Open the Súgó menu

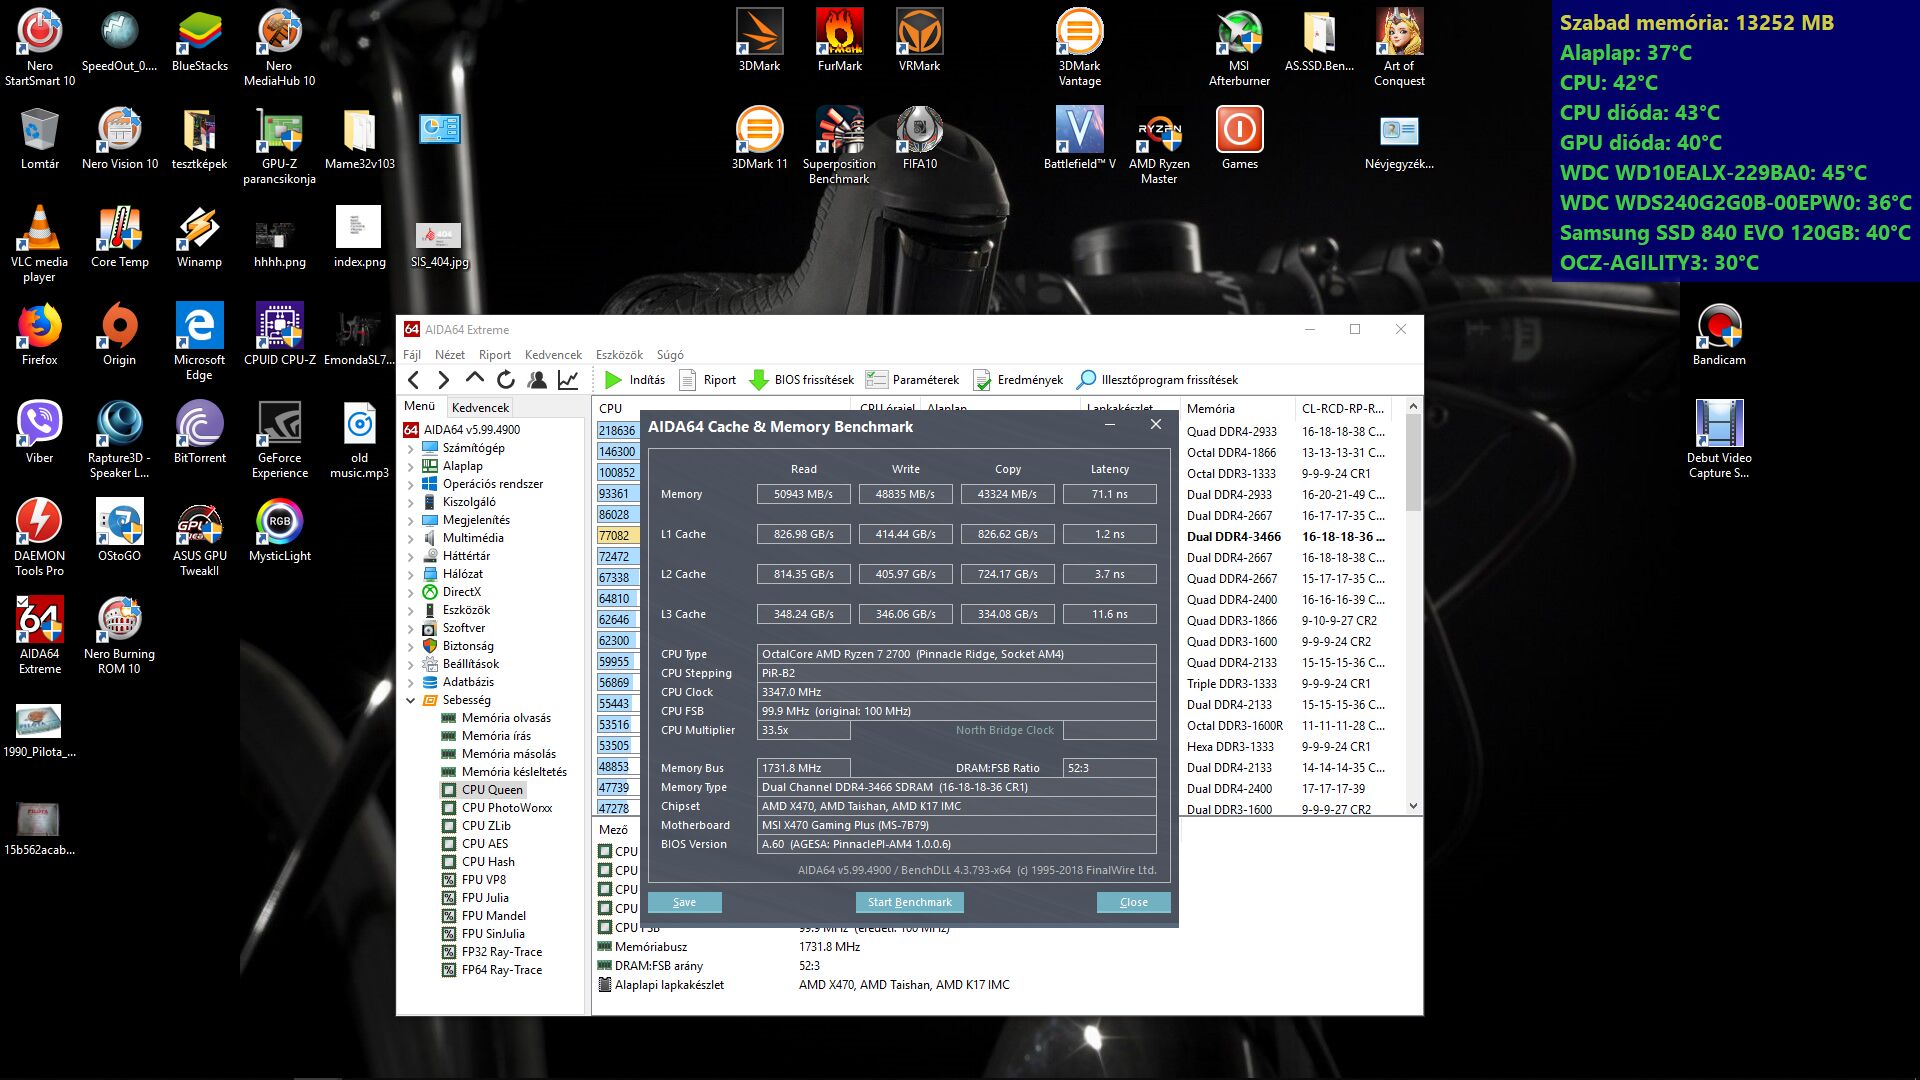[x=670, y=355]
